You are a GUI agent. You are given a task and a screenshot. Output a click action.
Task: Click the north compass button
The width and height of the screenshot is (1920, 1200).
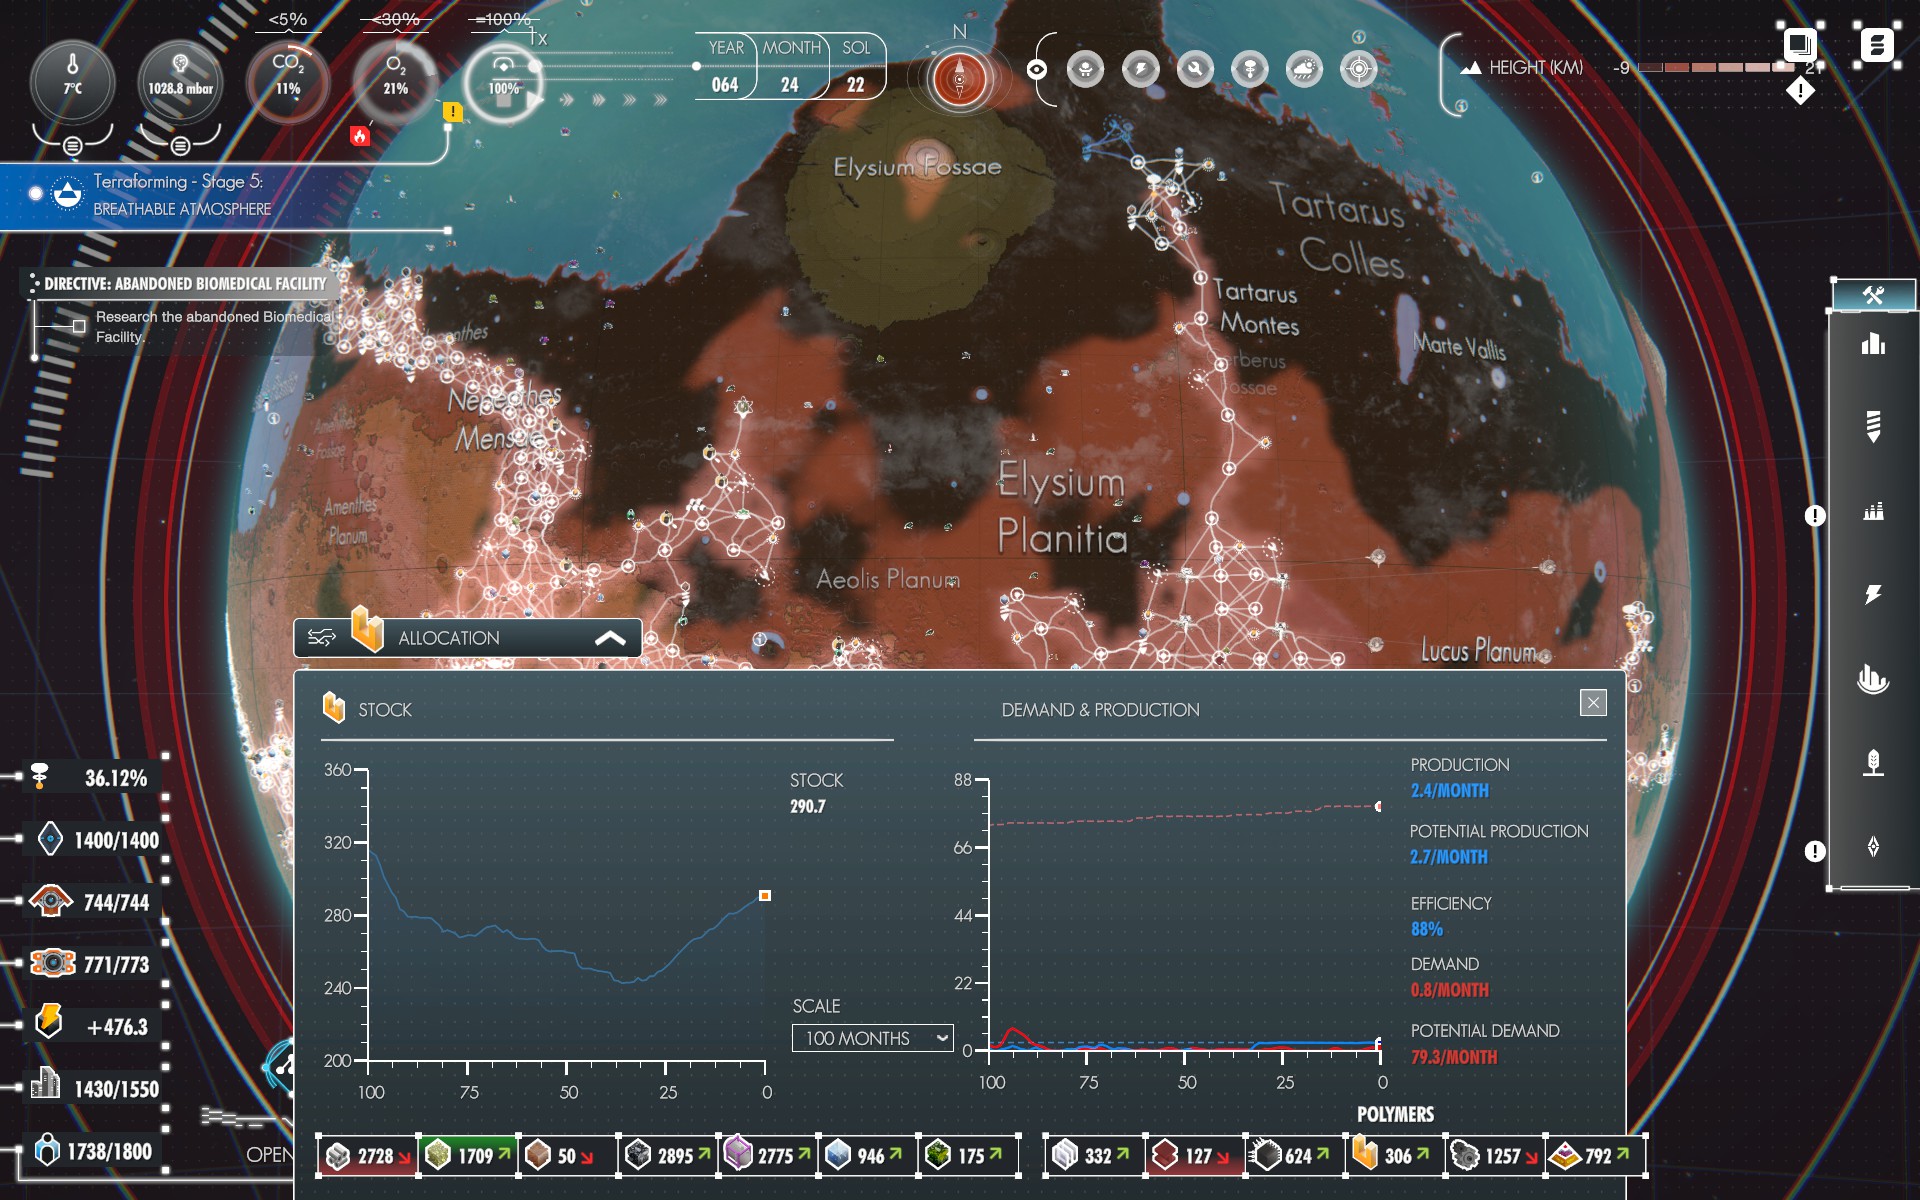[x=959, y=78]
